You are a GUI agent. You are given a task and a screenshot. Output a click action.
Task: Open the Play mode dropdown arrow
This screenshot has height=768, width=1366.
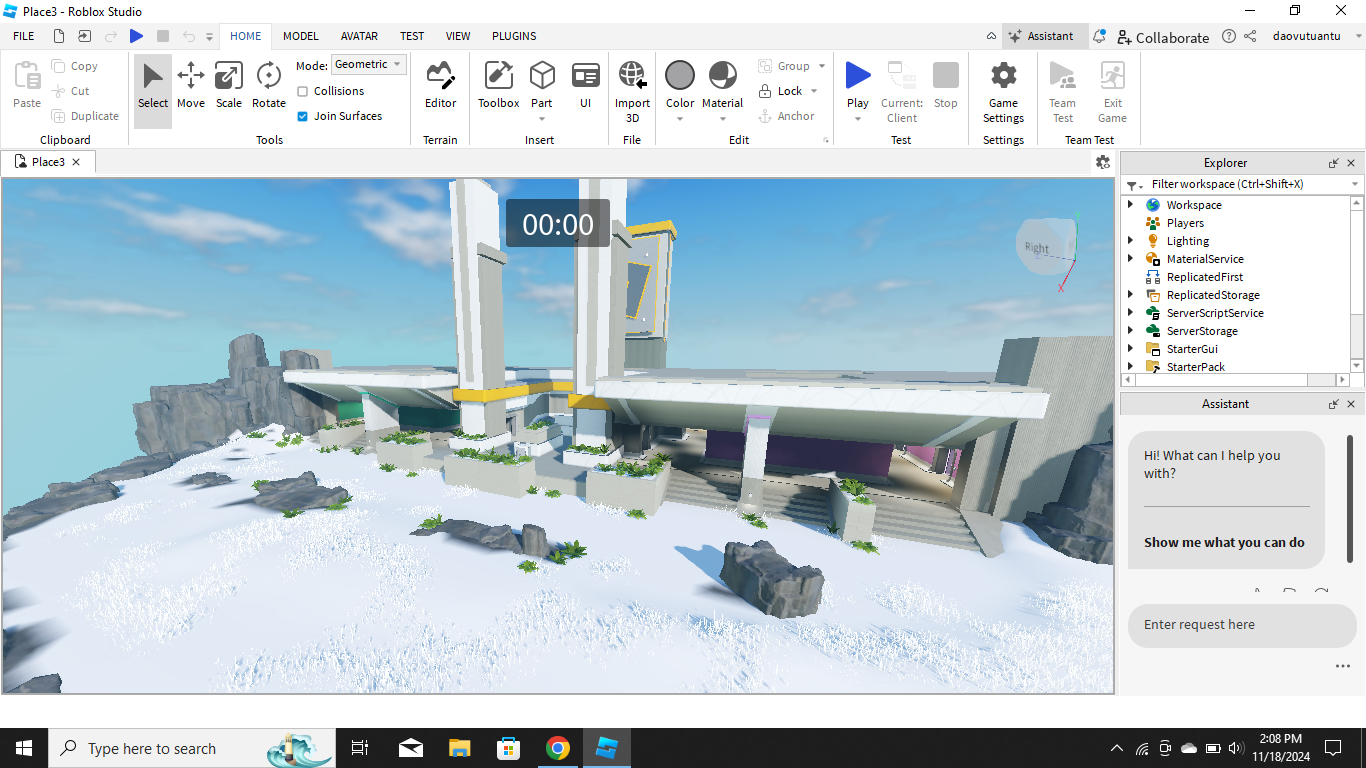coord(858,119)
